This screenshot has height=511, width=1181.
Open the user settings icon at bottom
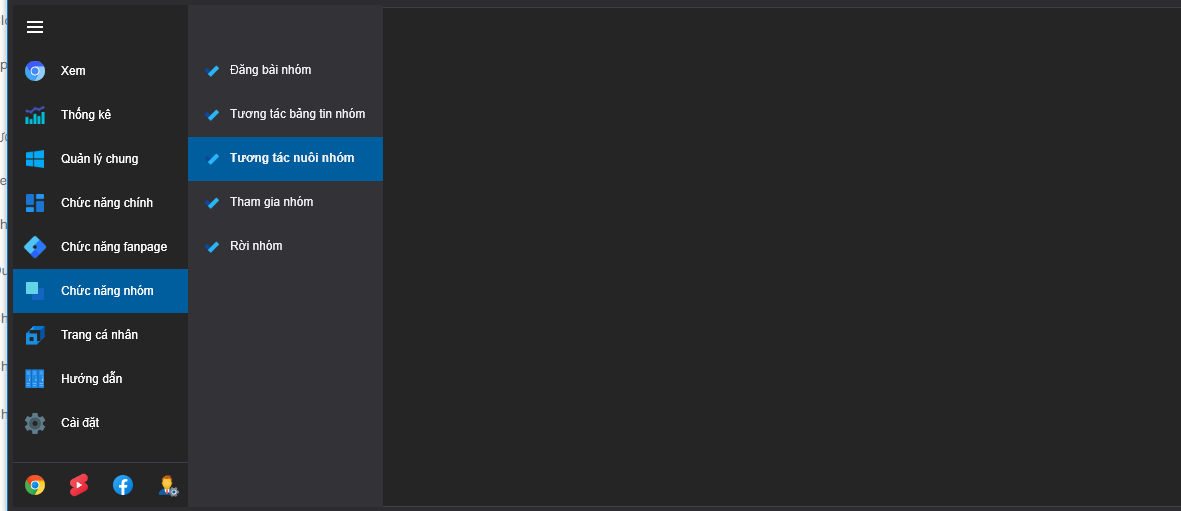(x=167, y=486)
